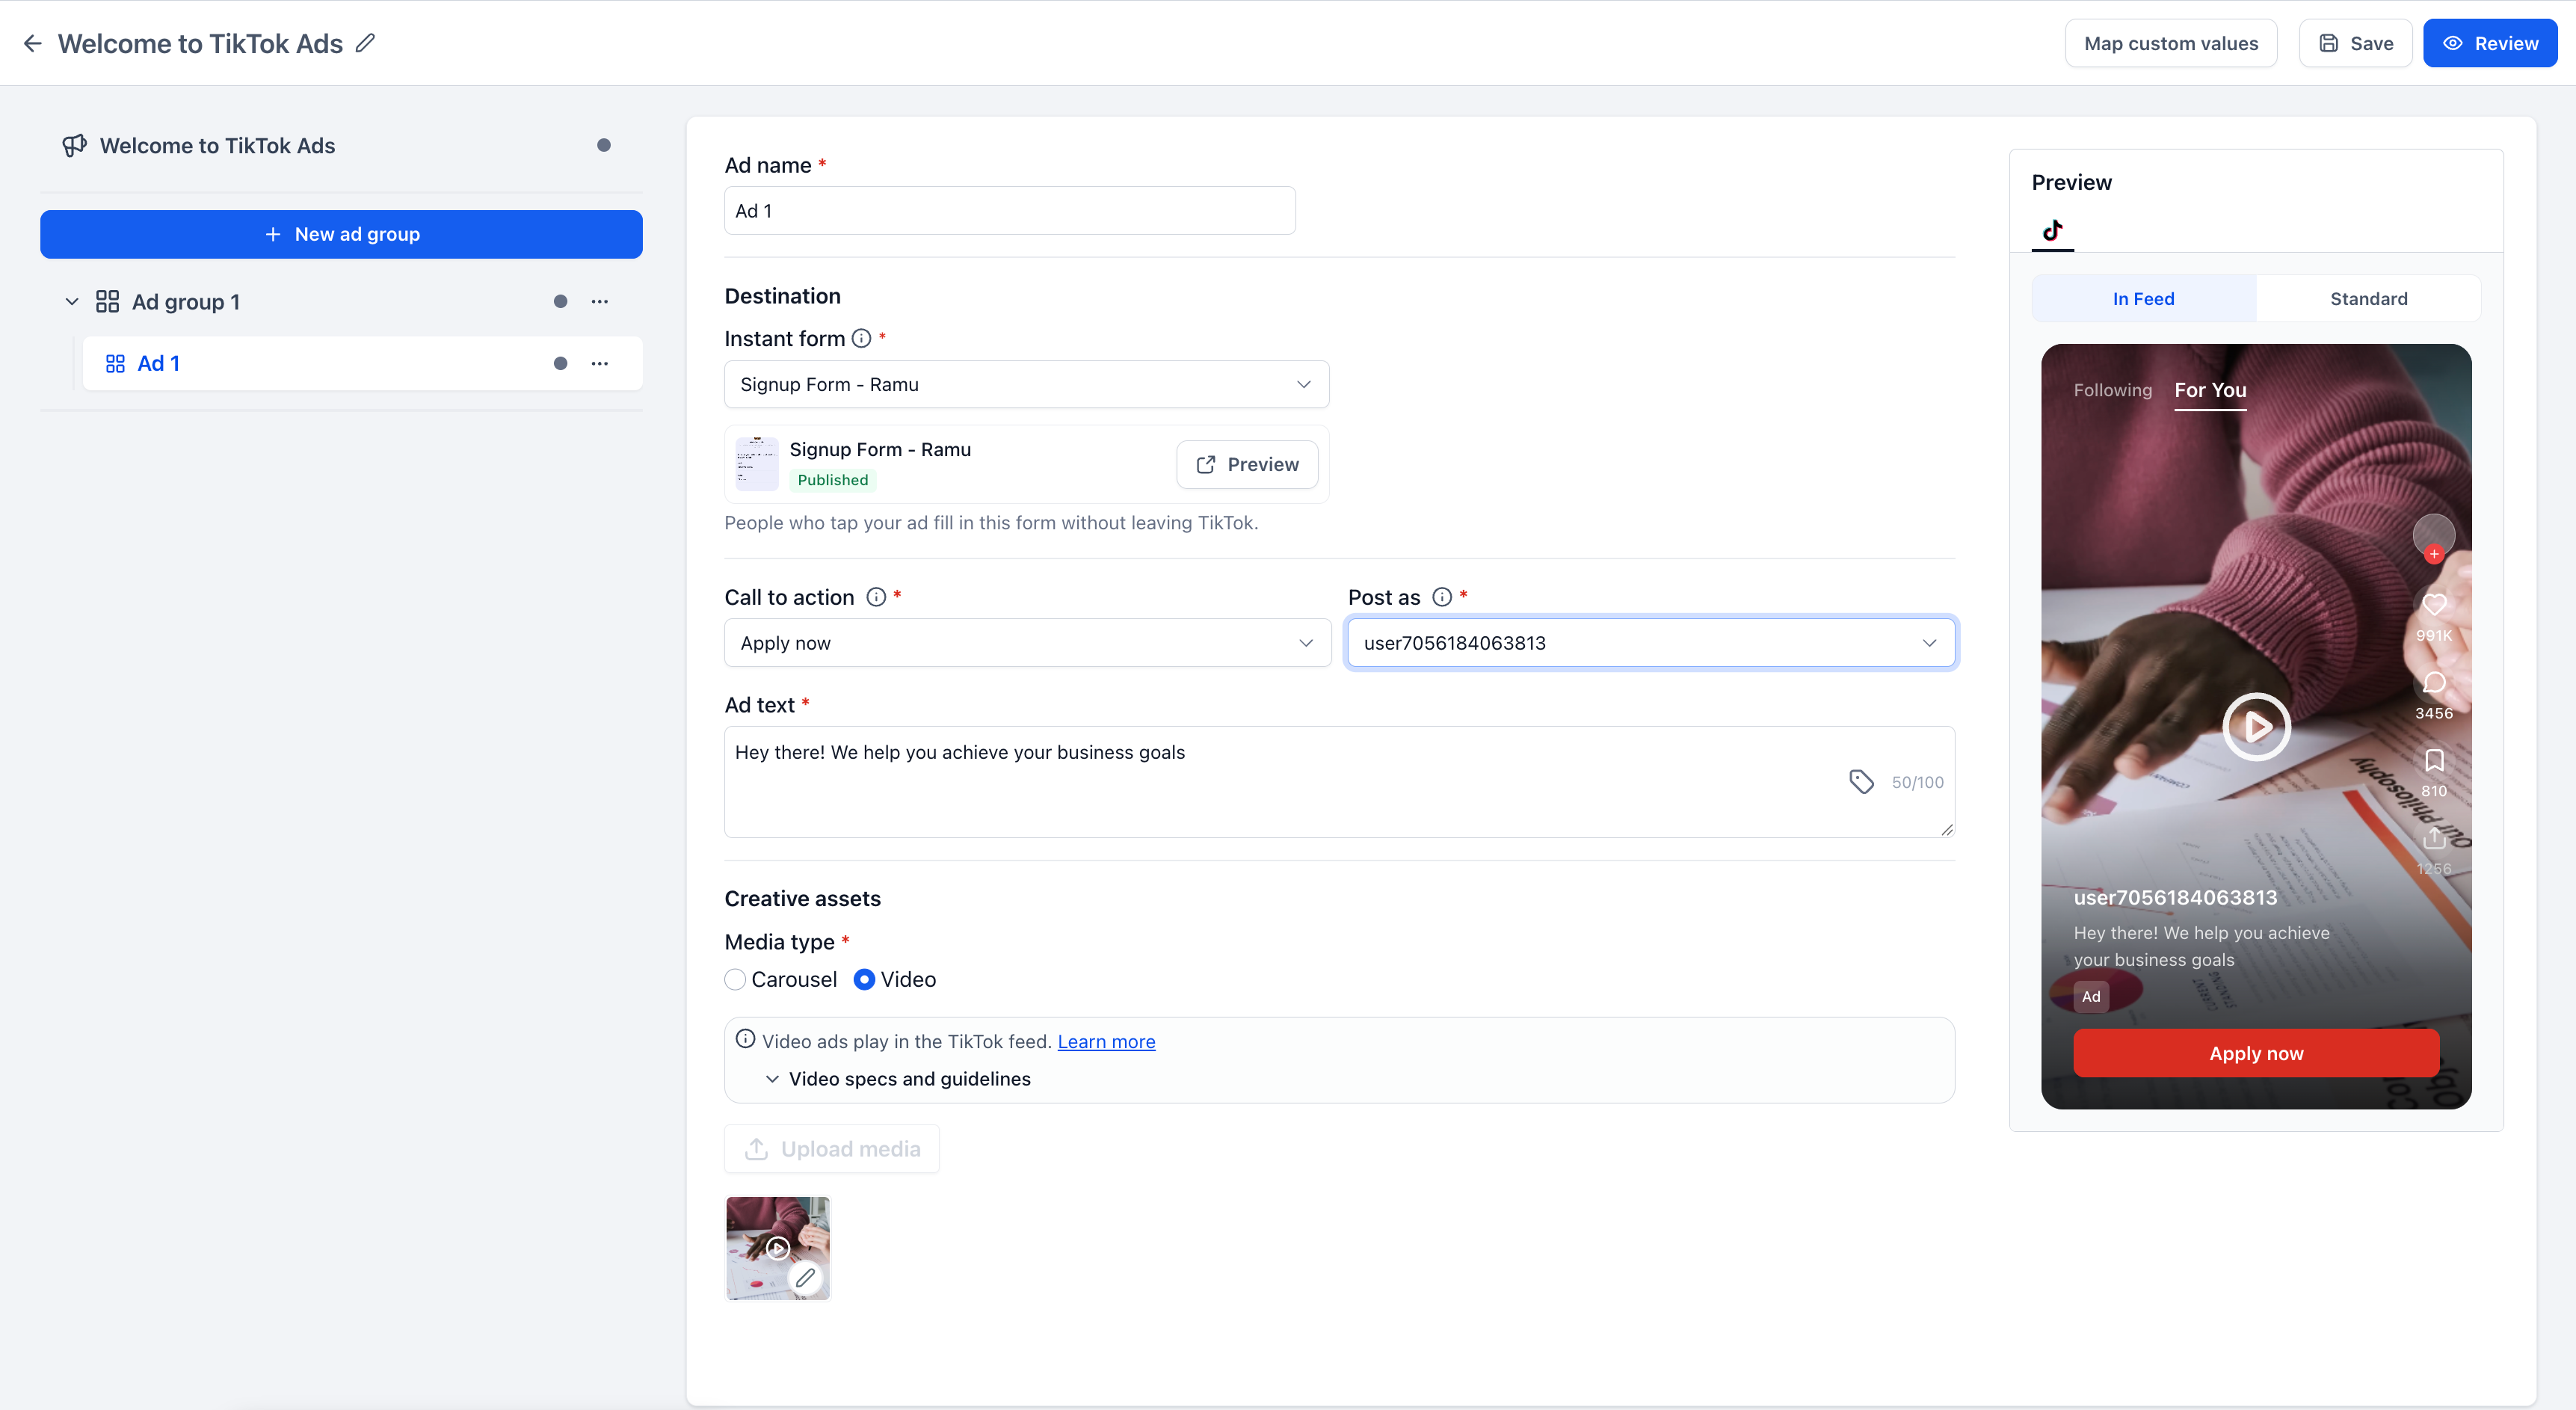
Task: Click Upload media button
Action: (832, 1149)
